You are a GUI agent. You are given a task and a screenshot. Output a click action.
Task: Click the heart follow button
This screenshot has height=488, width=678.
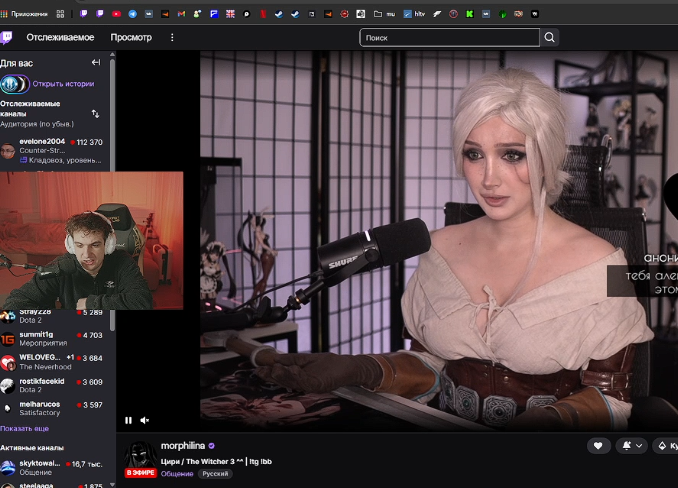598,446
